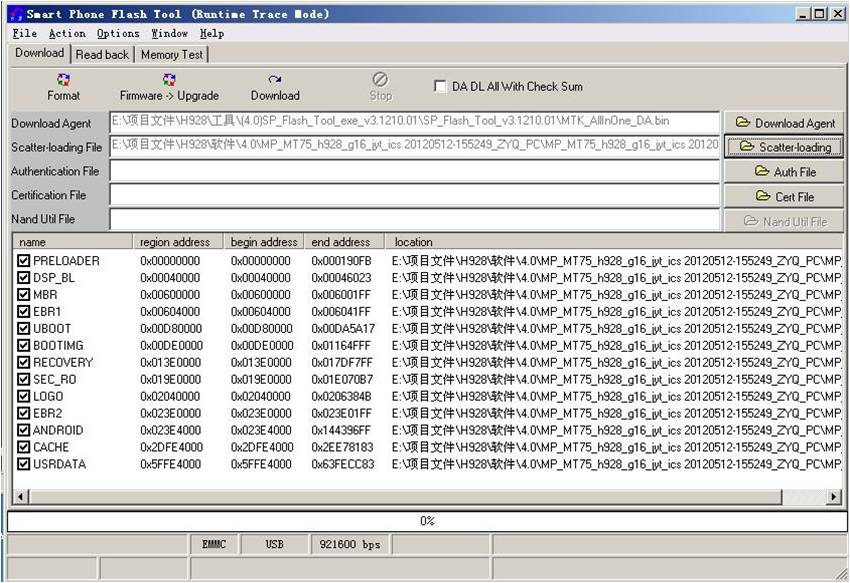Click the Download Agent path field
The width and height of the screenshot is (850, 583).
point(415,122)
